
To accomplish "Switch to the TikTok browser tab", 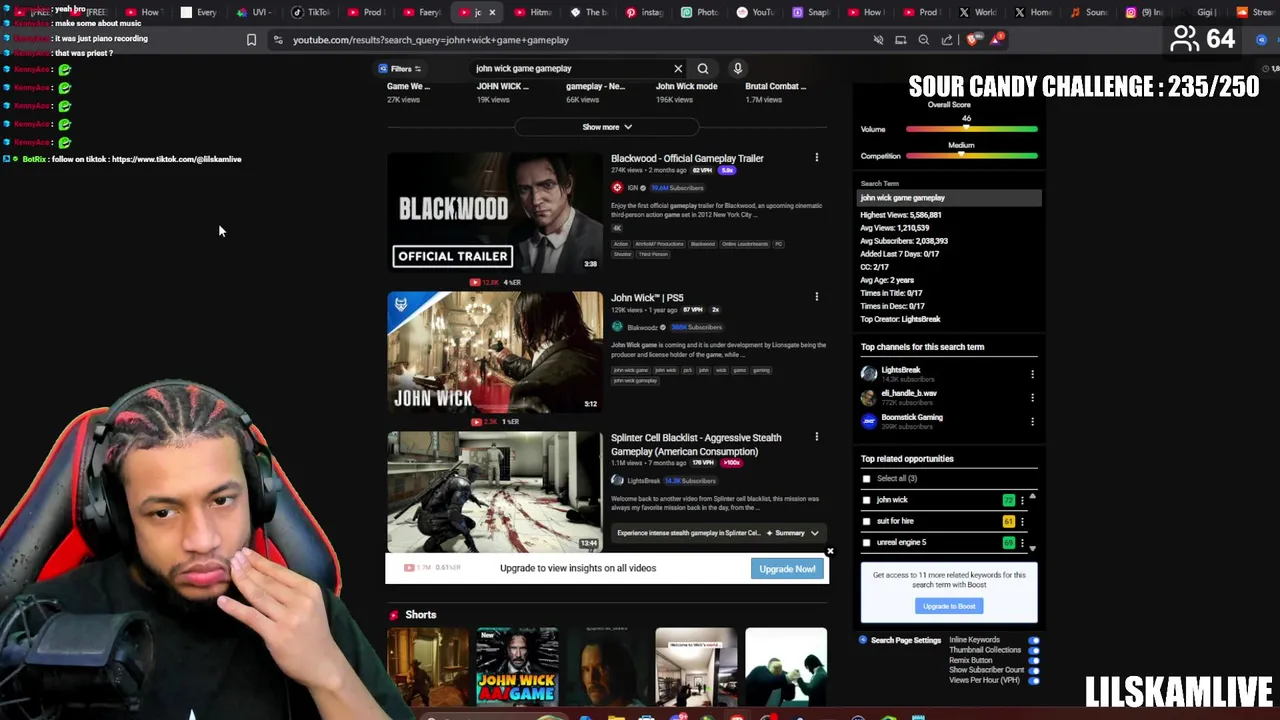I will pyautogui.click(x=310, y=12).
